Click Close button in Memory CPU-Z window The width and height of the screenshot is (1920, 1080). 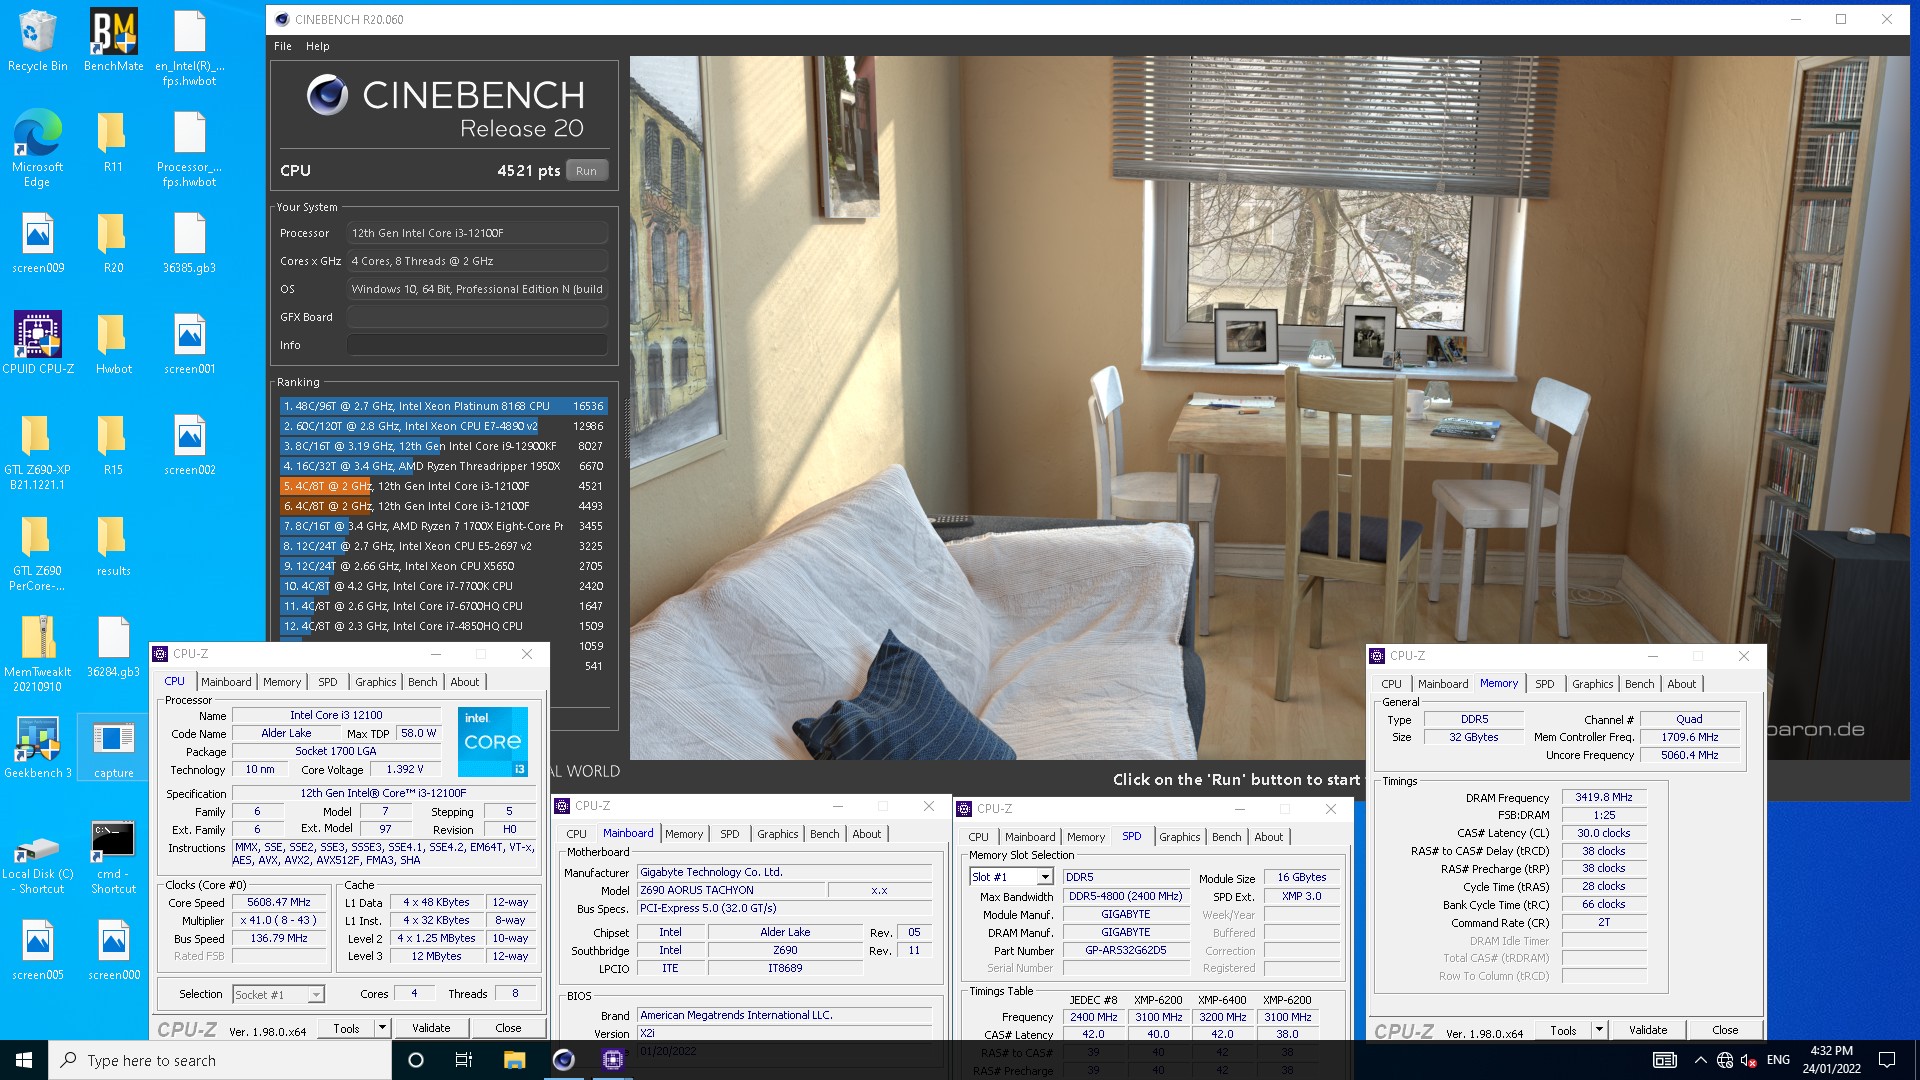(x=1725, y=1030)
